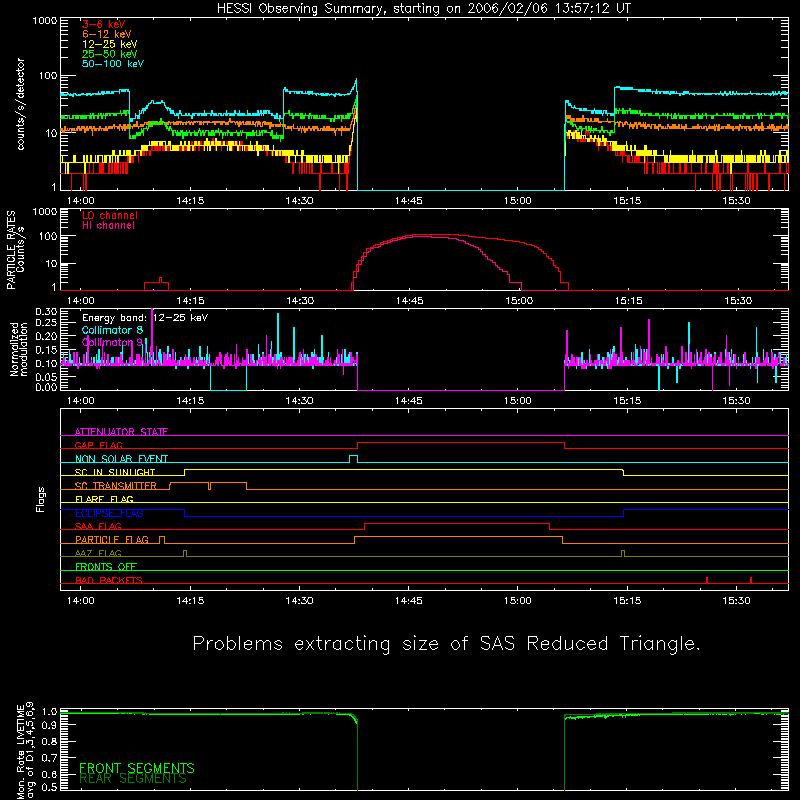
Task: Select the ECLIPSE FLAG label
Action: 109,513
